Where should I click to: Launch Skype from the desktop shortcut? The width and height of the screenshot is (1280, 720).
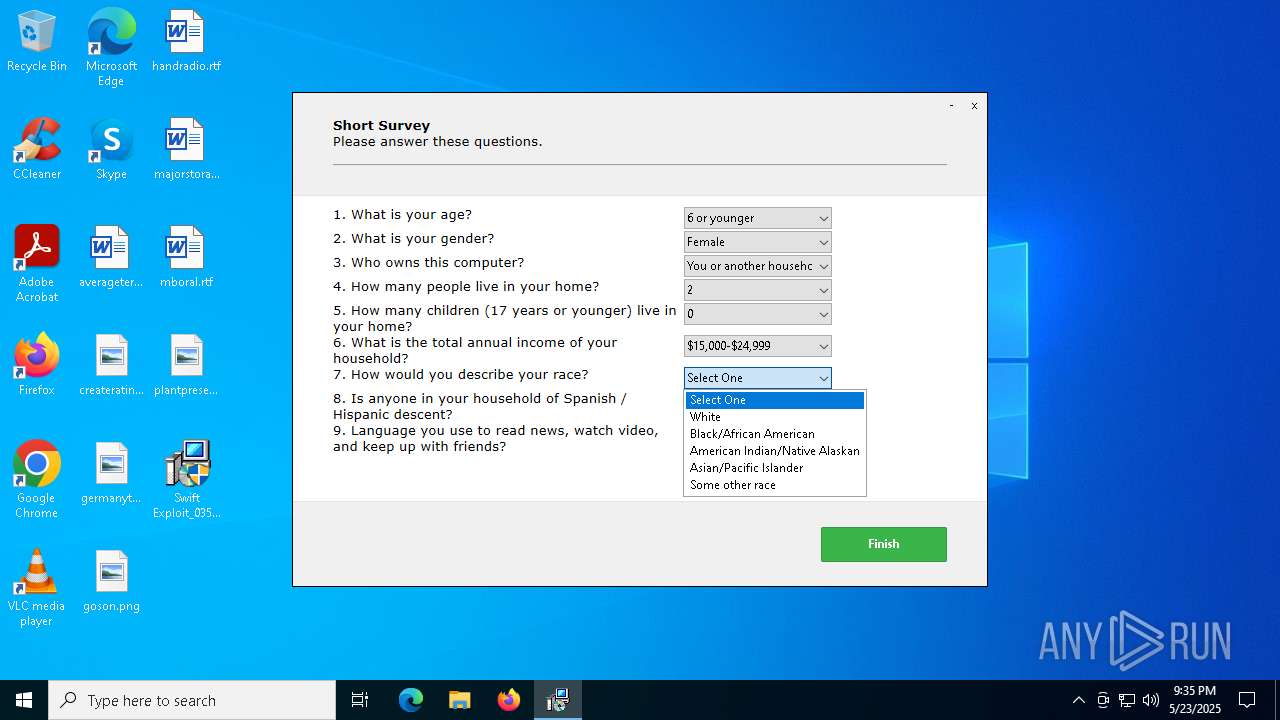click(111, 149)
